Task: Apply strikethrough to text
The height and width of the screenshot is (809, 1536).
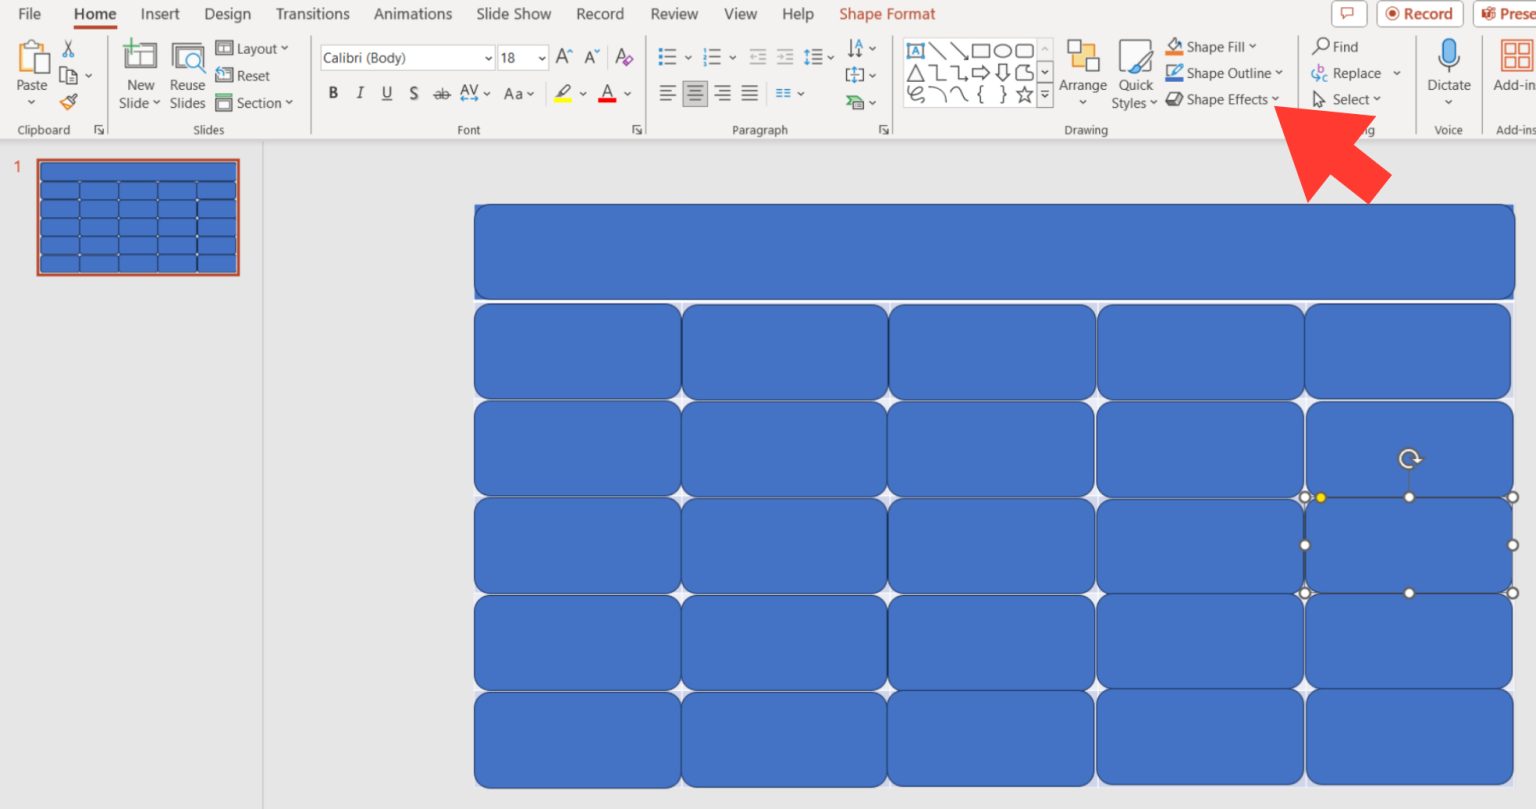Action: pos(441,93)
